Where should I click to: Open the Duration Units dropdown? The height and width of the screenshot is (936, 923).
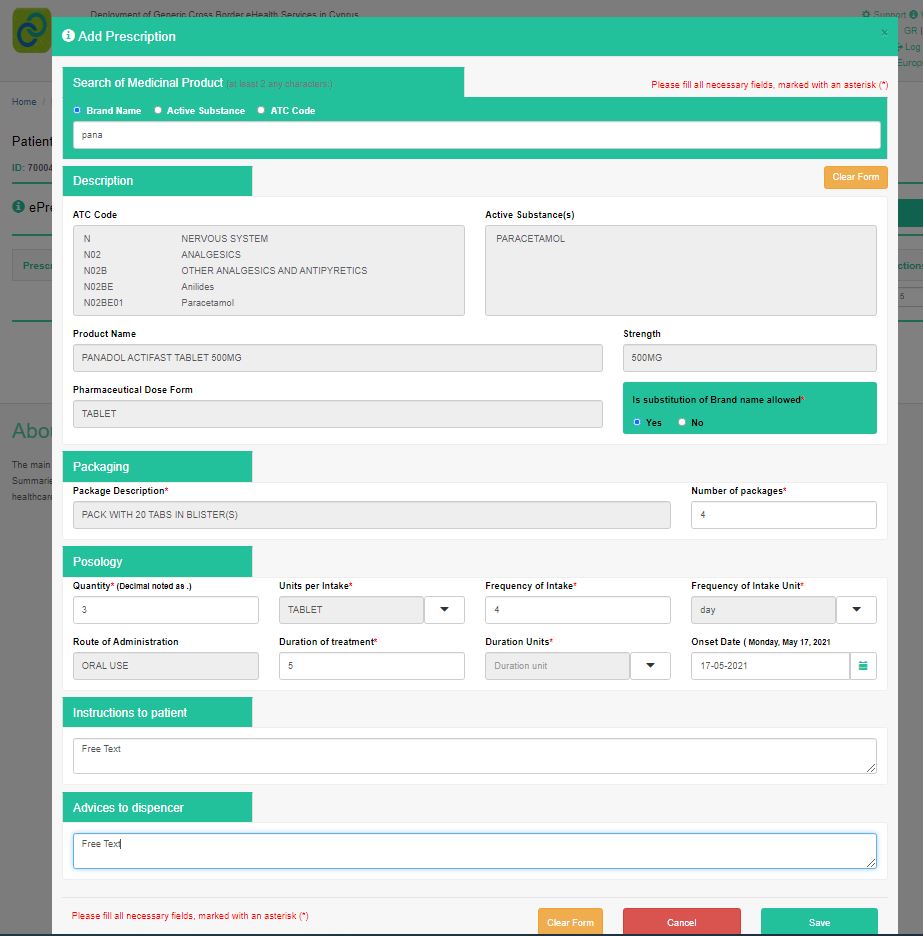650,666
